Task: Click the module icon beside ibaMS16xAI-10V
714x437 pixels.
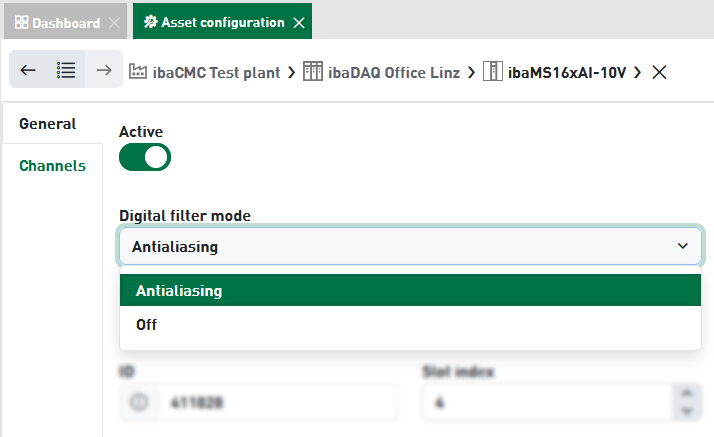Action: (x=492, y=71)
